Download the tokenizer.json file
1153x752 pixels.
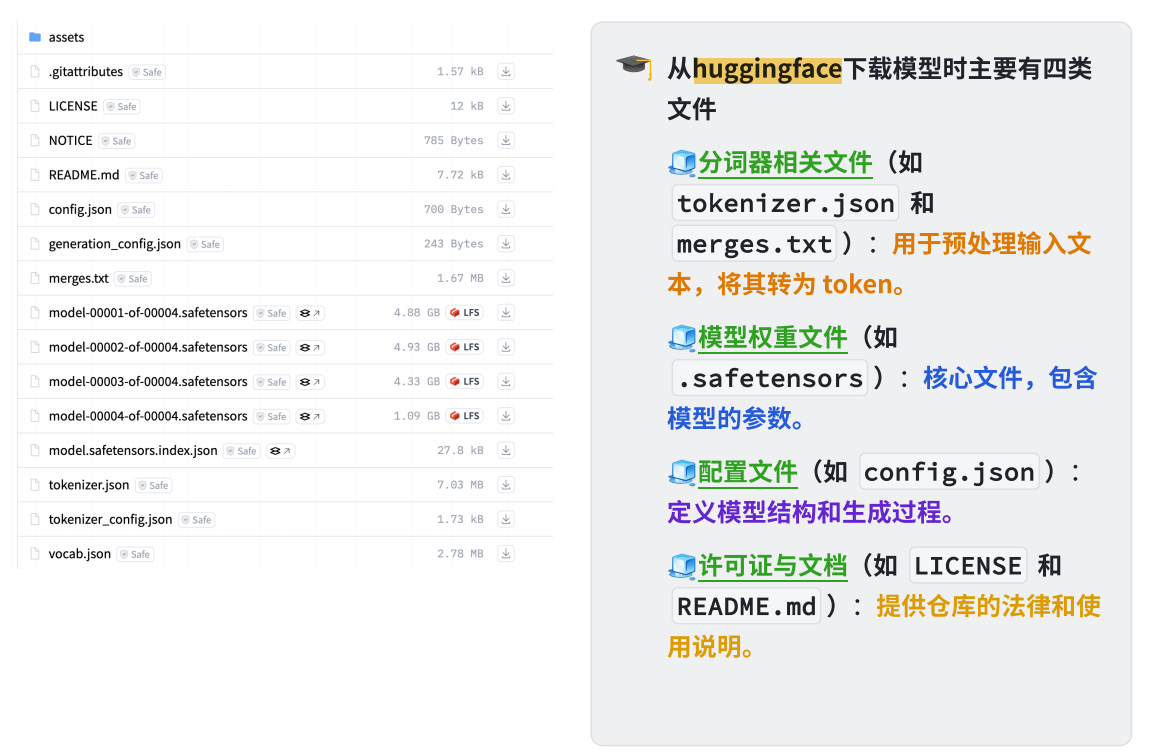tap(506, 484)
